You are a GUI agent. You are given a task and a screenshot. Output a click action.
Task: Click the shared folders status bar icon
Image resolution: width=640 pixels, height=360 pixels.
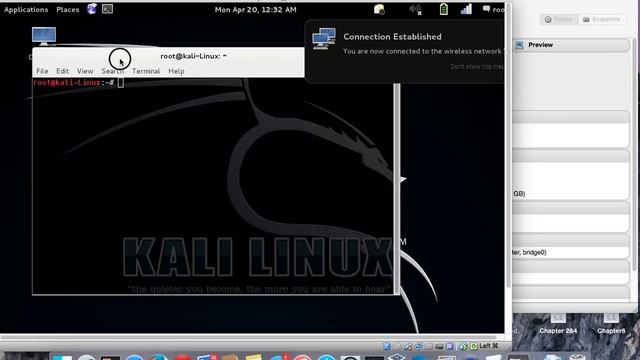tap(429, 347)
